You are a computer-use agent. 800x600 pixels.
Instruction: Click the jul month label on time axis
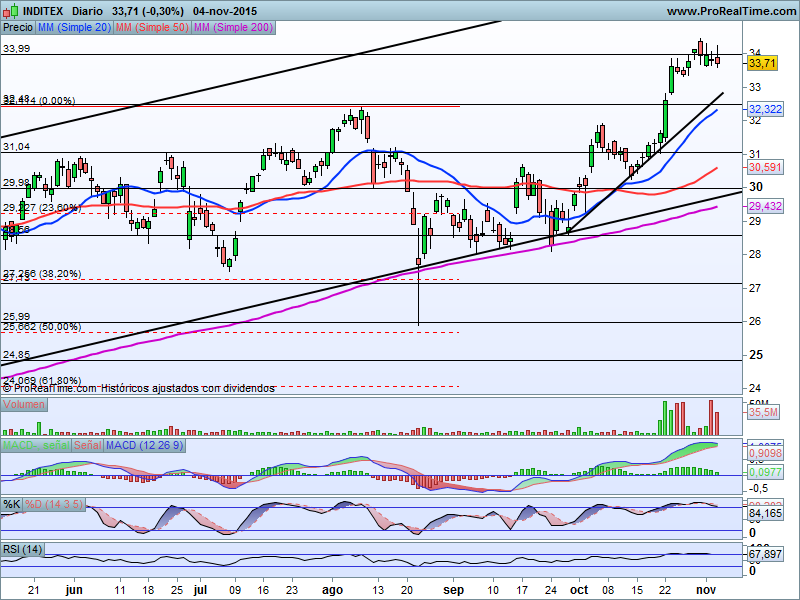tap(200, 590)
